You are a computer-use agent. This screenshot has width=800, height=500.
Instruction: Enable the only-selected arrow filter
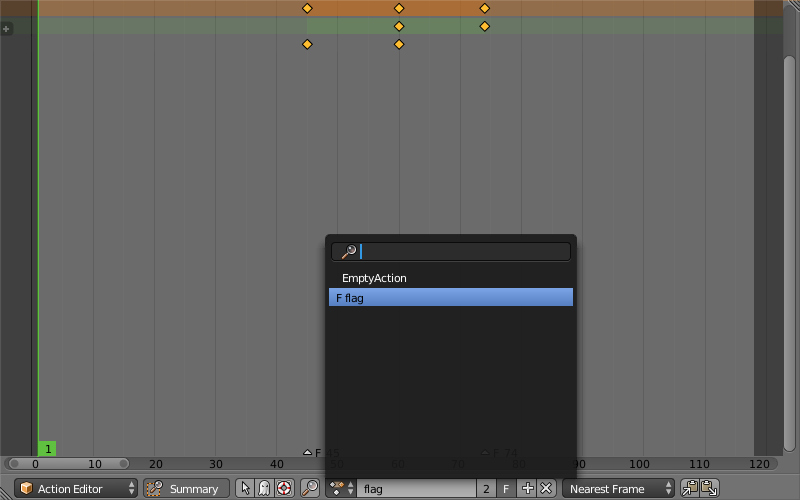pyautogui.click(x=245, y=488)
